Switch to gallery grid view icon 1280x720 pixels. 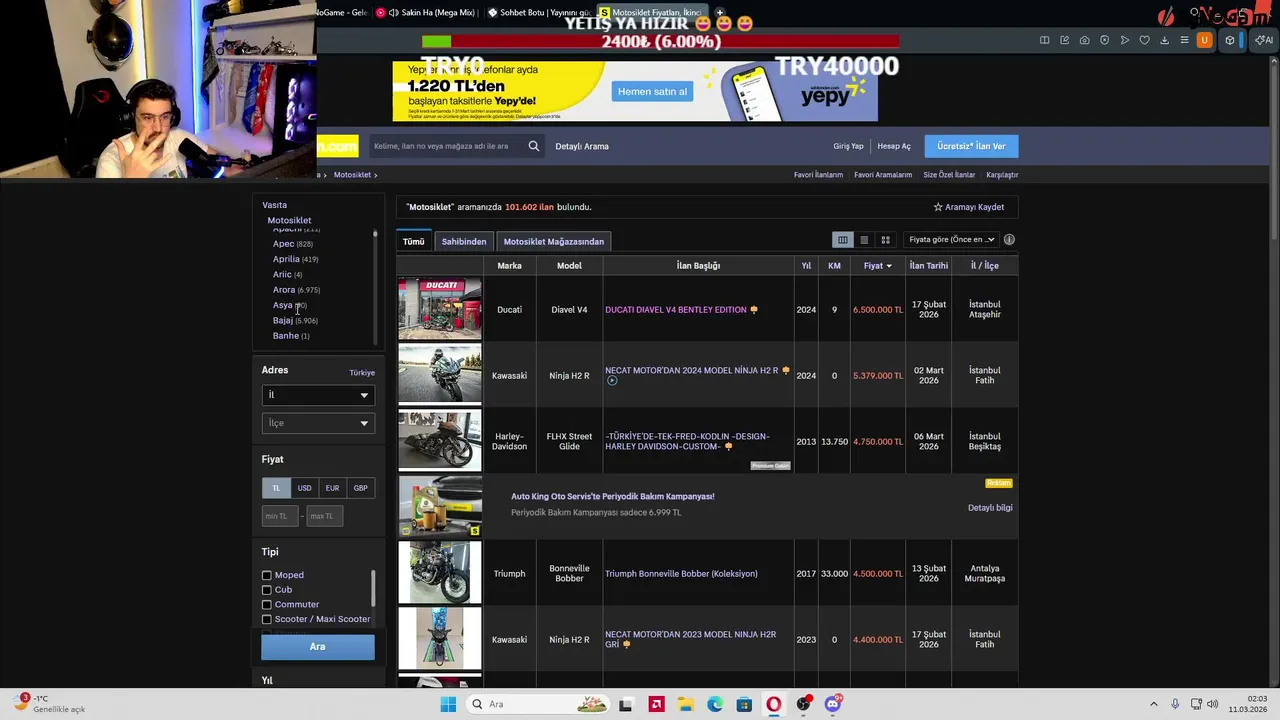point(885,240)
